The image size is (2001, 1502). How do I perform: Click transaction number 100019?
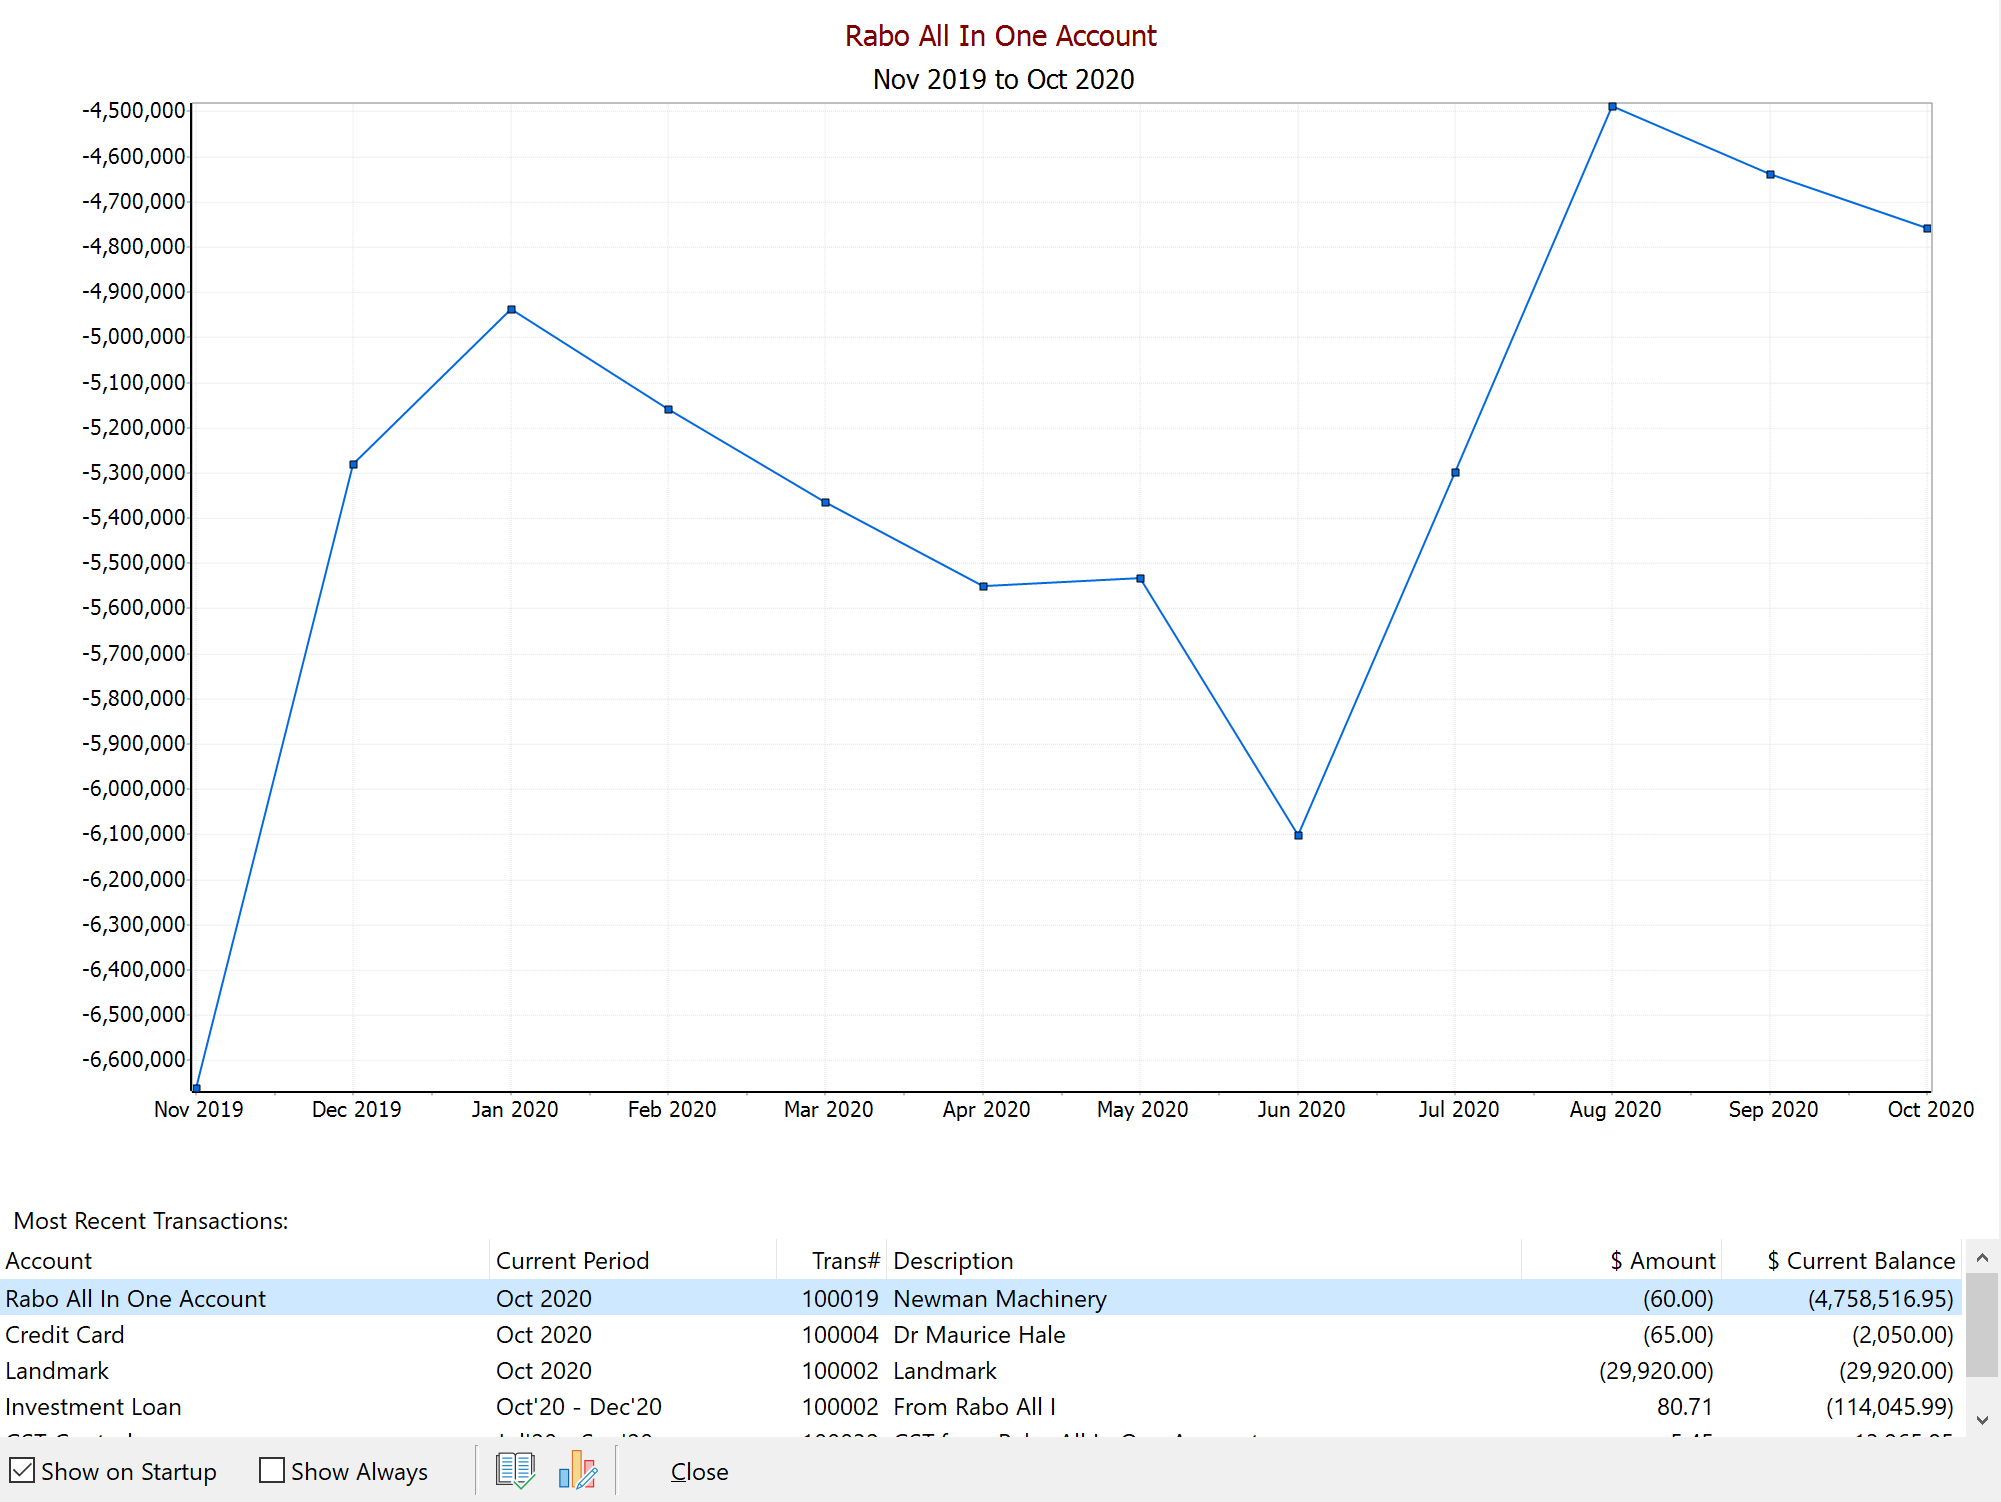coord(840,1299)
